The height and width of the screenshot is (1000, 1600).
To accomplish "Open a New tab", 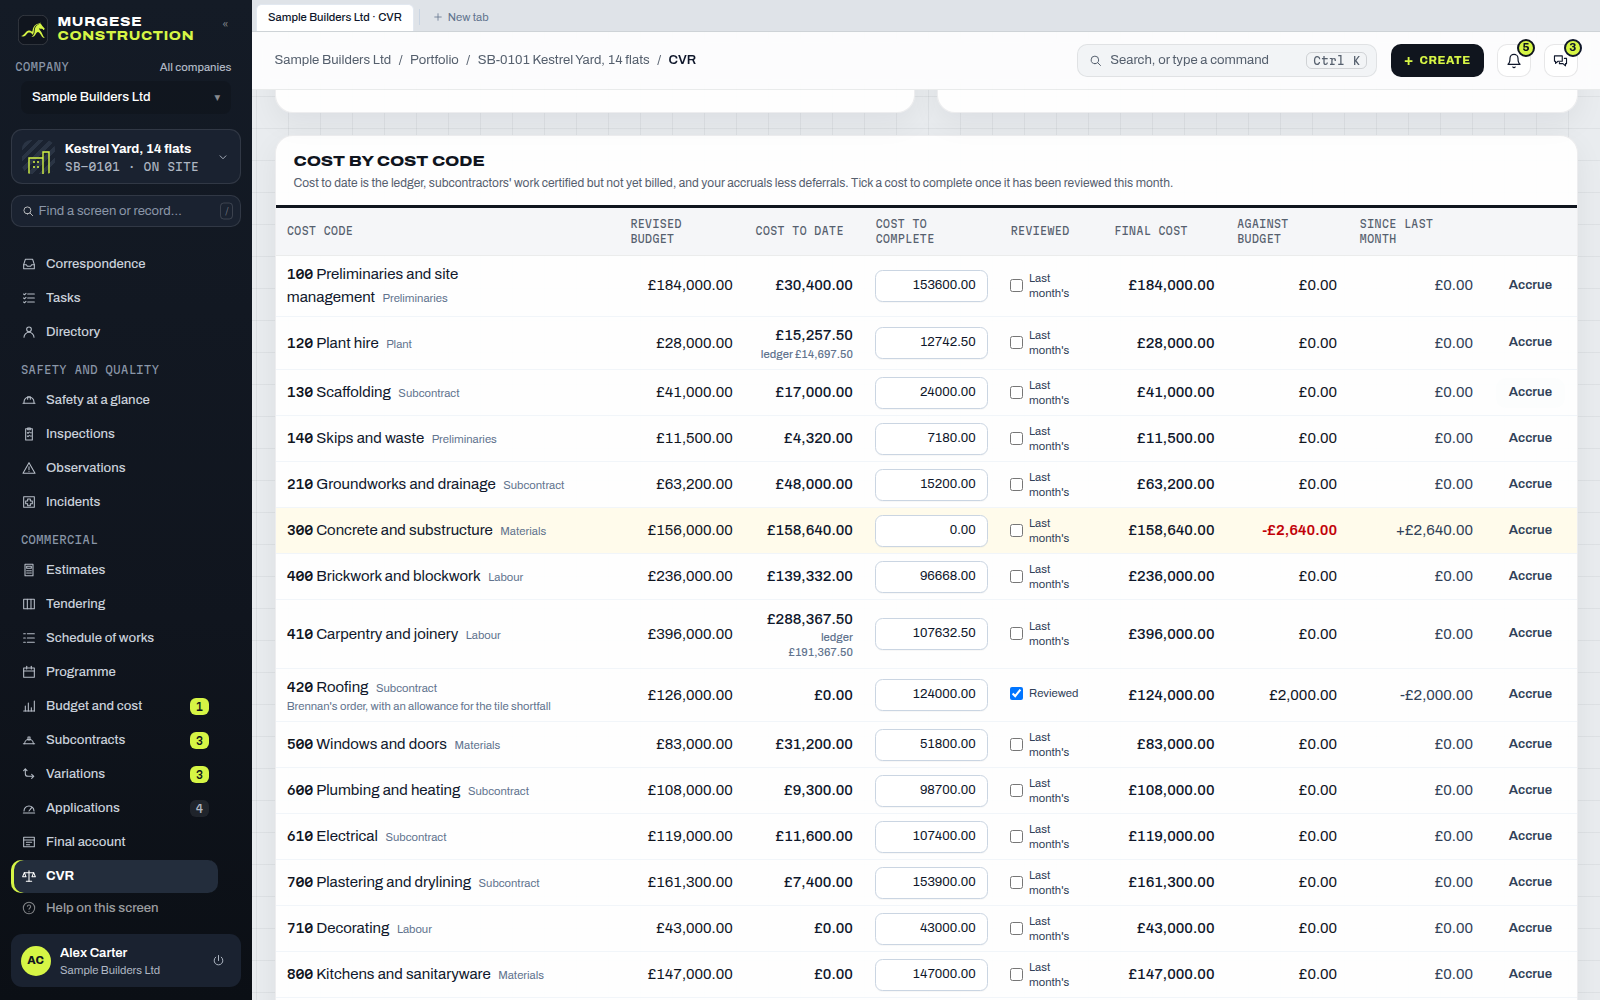I will coord(461,17).
